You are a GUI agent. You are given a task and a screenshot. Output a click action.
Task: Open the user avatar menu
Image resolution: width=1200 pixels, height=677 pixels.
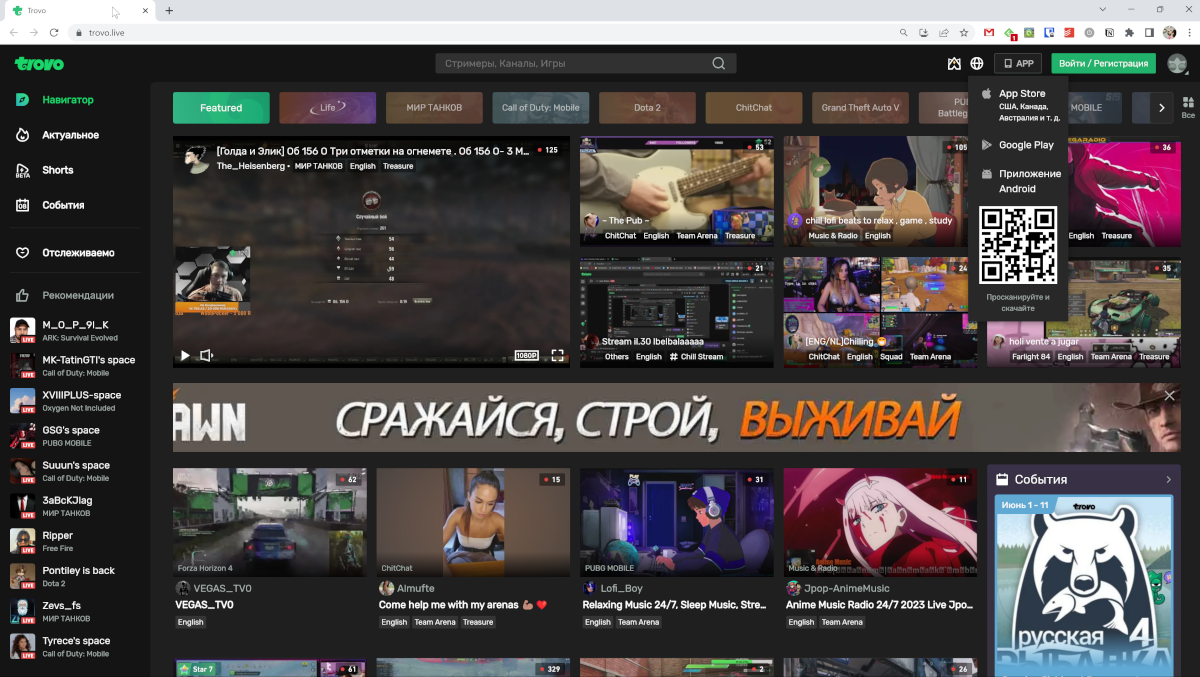pos(1177,64)
